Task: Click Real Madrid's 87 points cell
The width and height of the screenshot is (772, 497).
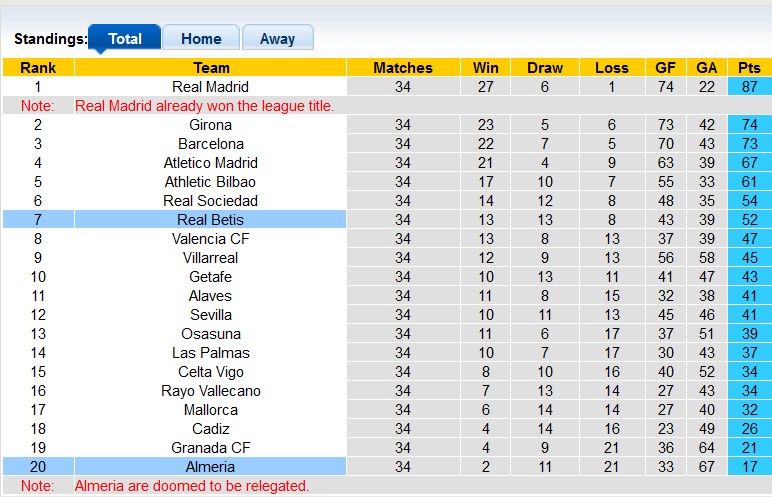Action: [749, 87]
